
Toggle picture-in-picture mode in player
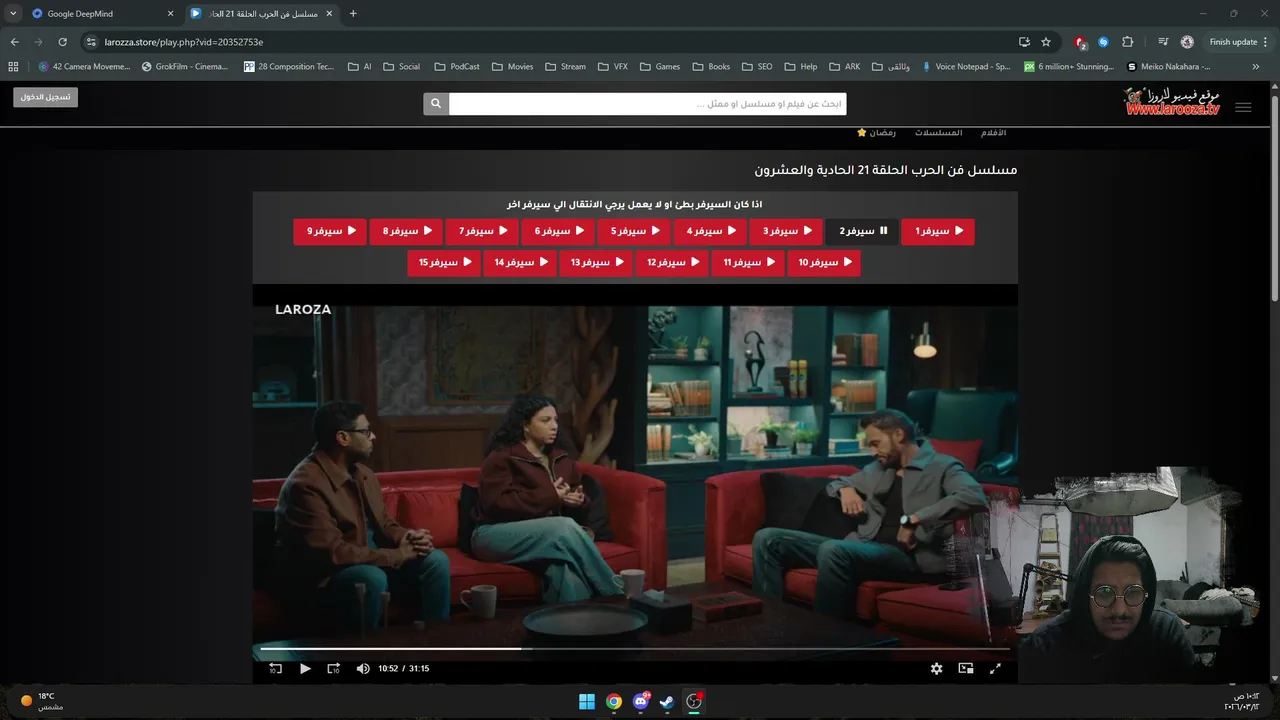tap(966, 669)
